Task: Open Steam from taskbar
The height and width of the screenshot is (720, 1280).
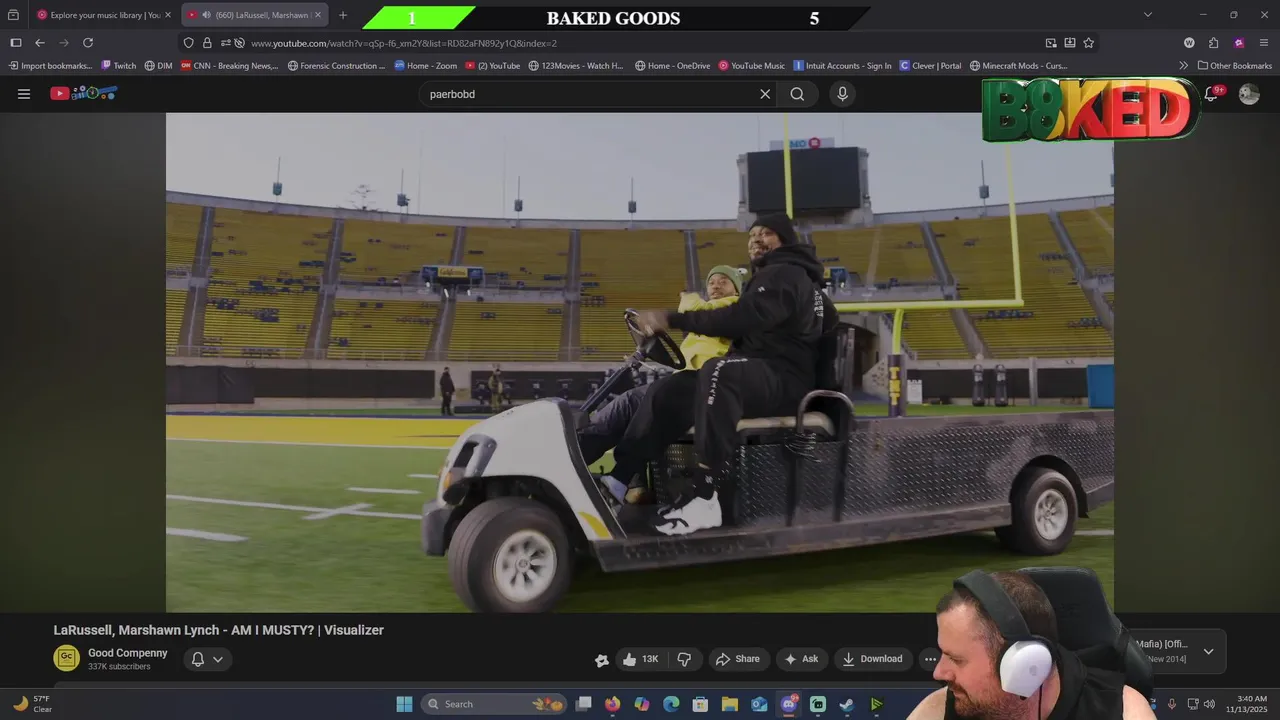Action: pyautogui.click(x=847, y=704)
